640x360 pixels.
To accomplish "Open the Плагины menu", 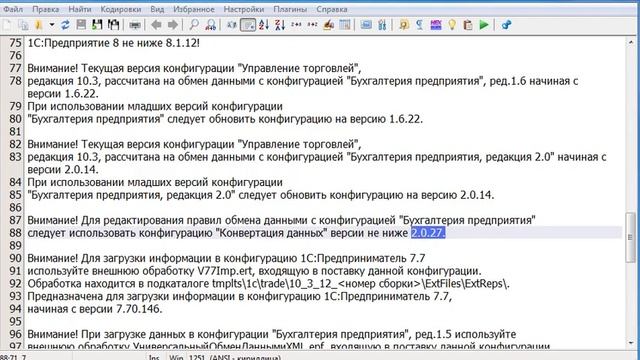I will [290, 9].
